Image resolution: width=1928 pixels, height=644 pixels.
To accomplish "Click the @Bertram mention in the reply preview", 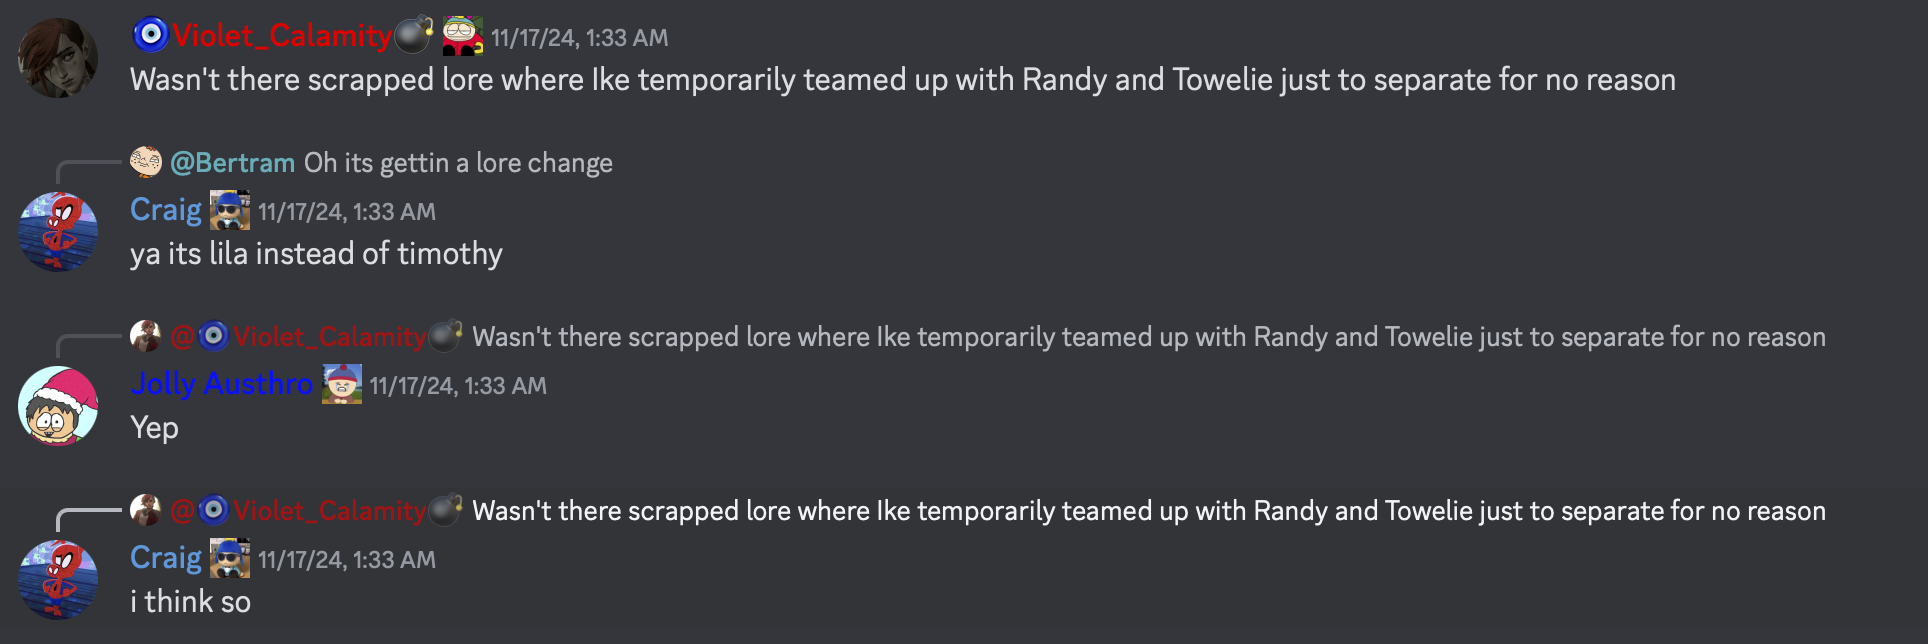I will point(232,163).
